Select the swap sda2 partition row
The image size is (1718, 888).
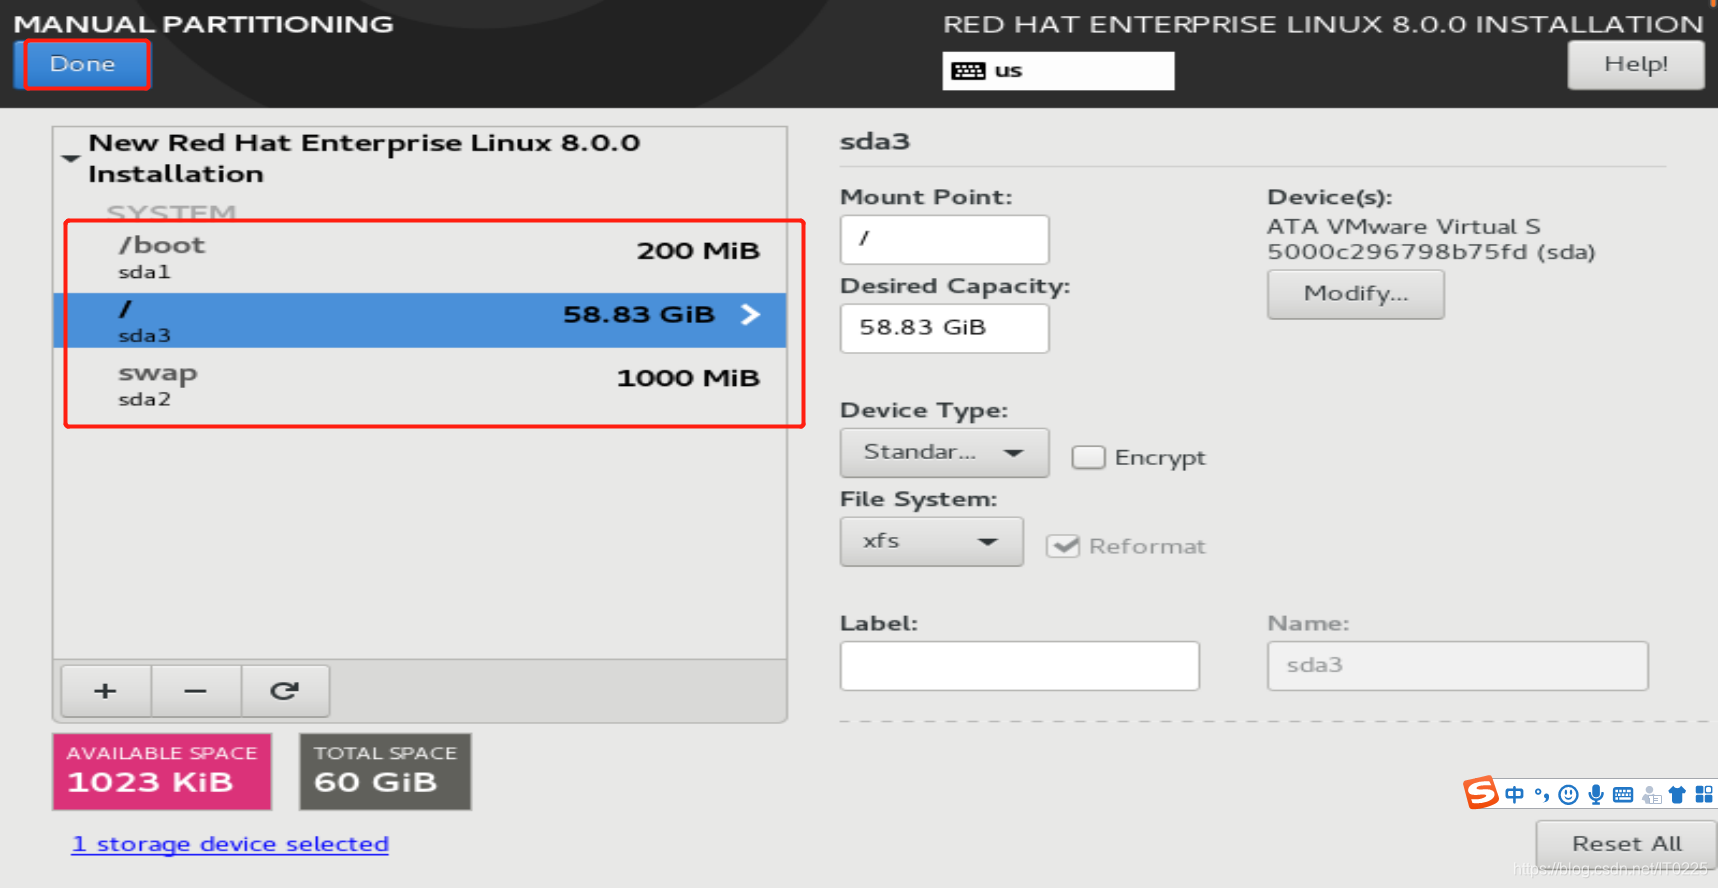click(x=420, y=385)
